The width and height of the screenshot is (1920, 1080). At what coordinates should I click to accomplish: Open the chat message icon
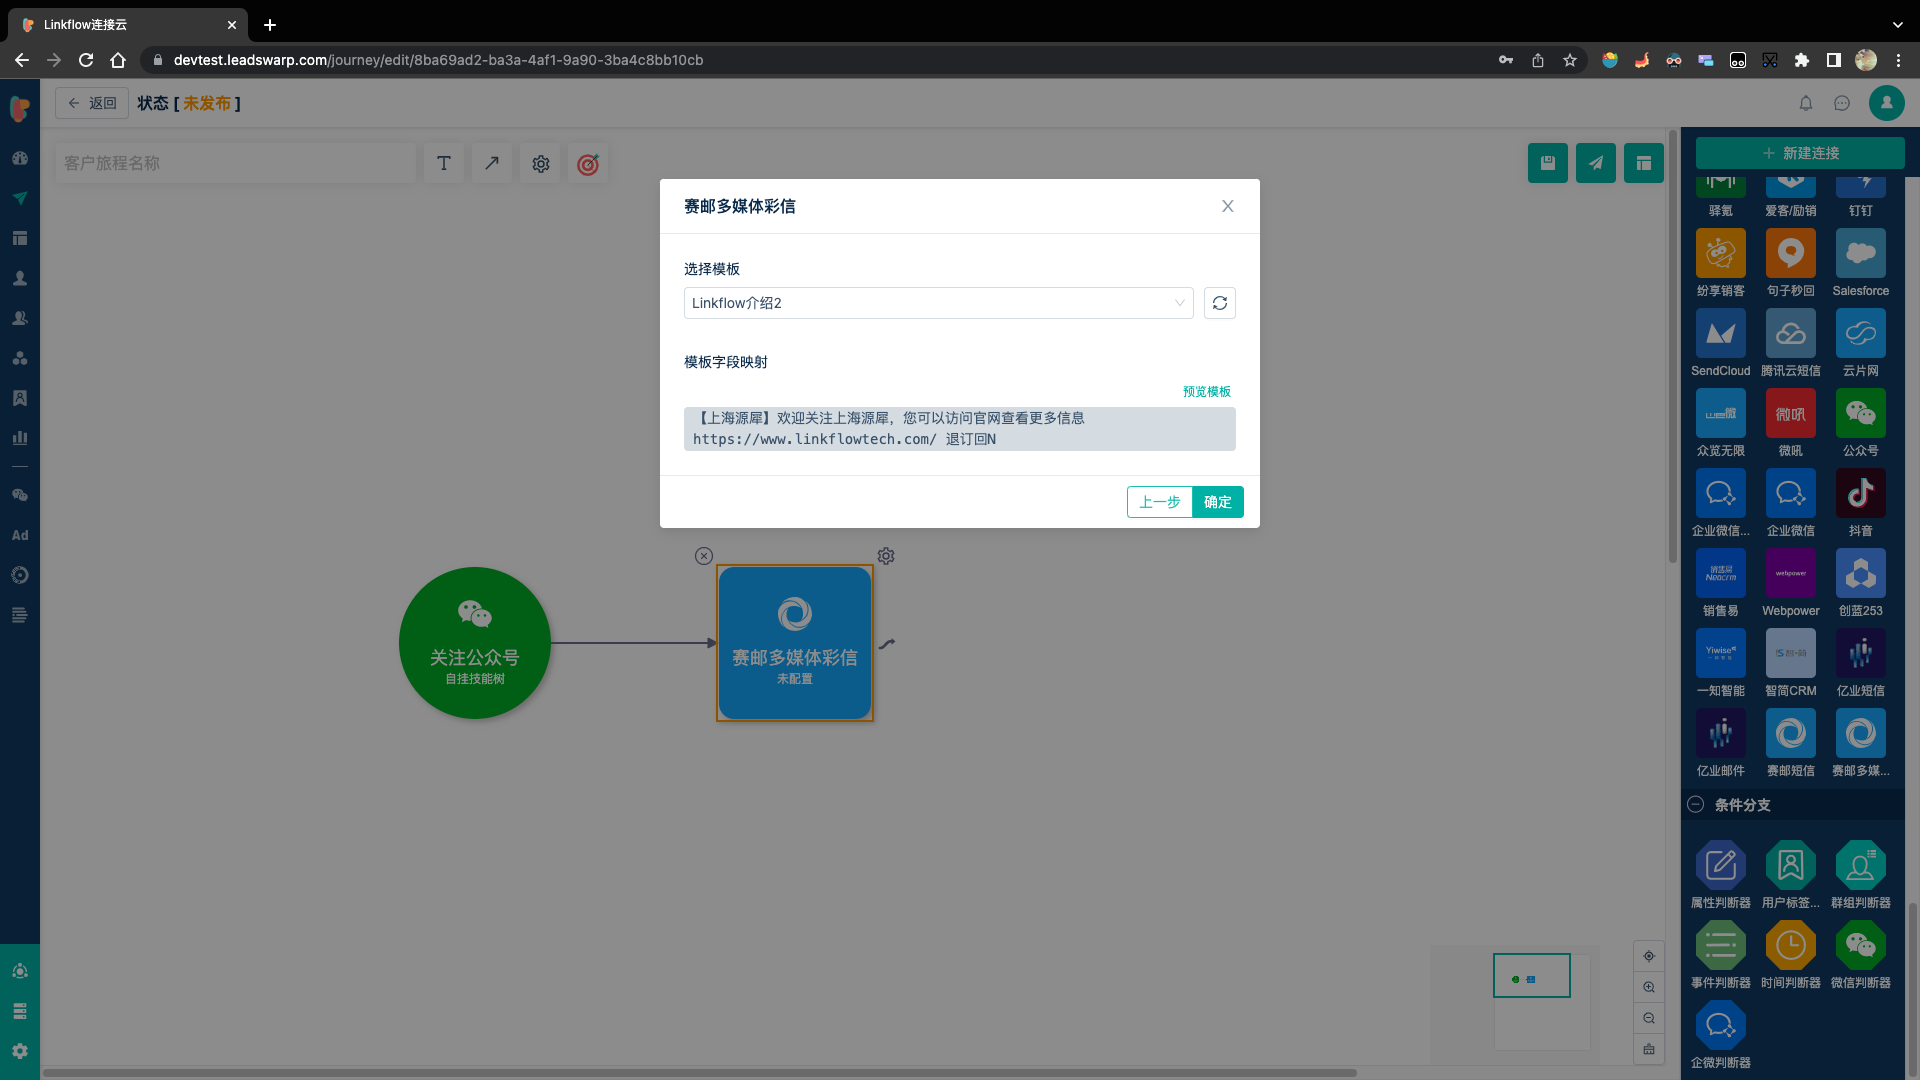pos(1841,103)
